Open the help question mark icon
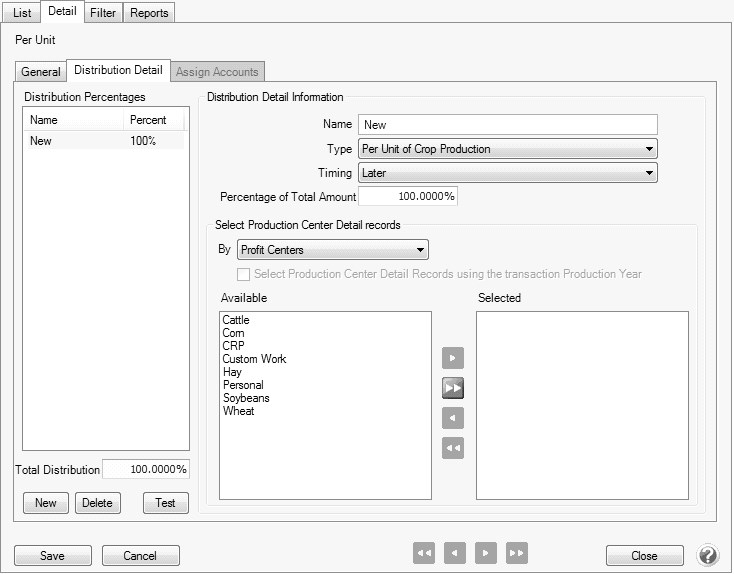Screen dimensions: 734x574 (708, 555)
